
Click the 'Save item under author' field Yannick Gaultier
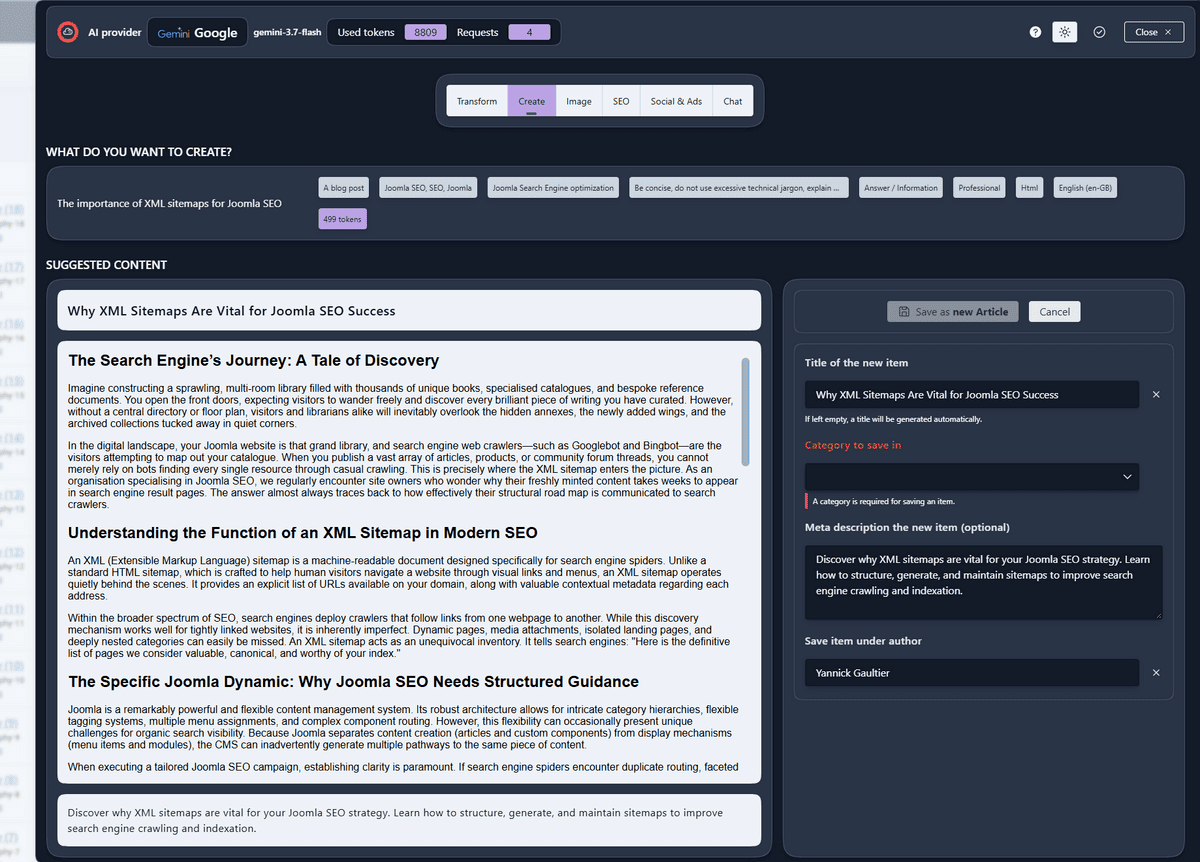[x=972, y=673]
